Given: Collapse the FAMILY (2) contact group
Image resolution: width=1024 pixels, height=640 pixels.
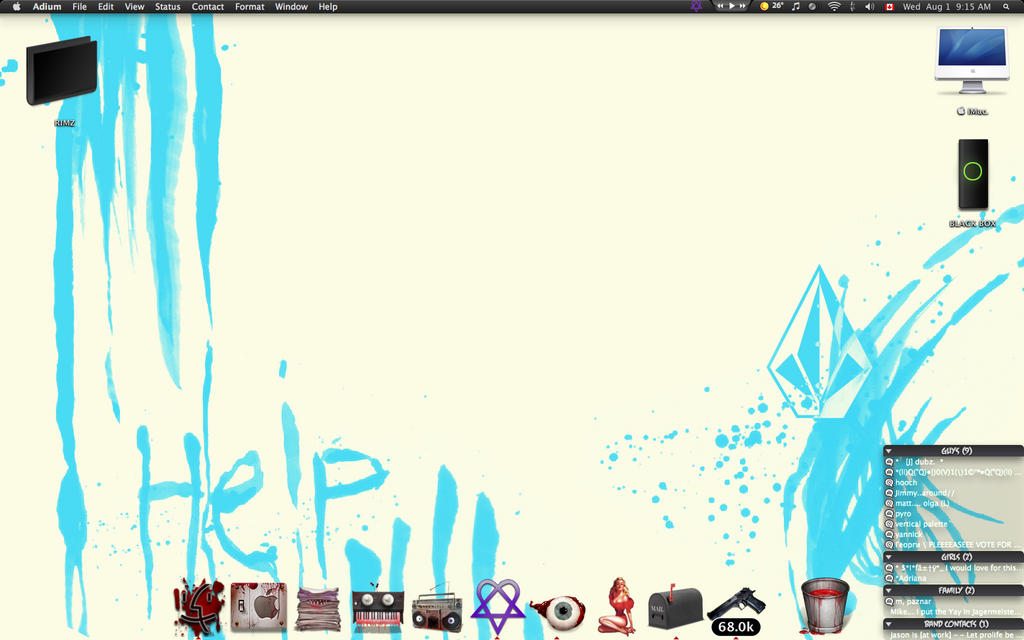Looking at the screenshot, I should (889, 590).
